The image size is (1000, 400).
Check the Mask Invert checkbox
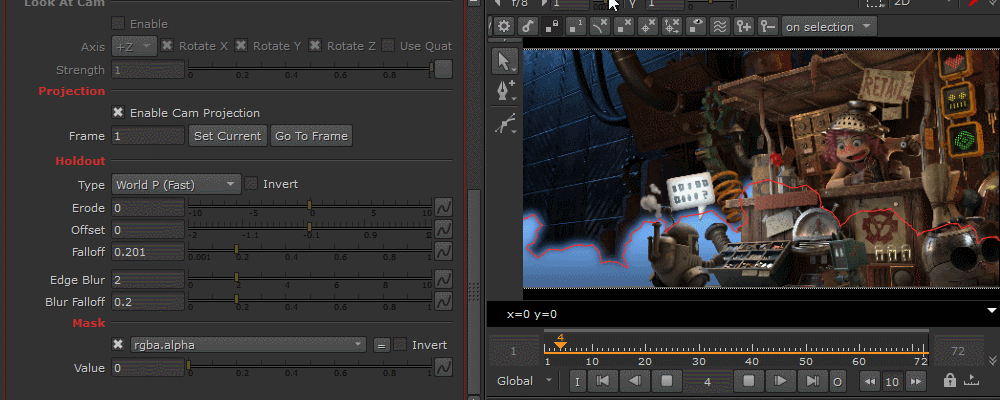coord(400,344)
